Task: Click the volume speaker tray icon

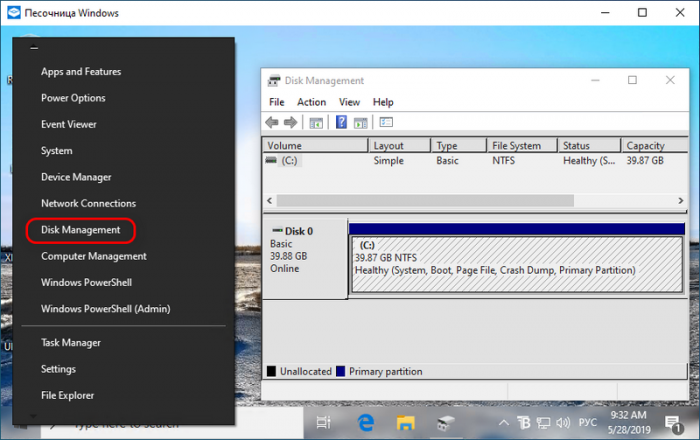Action: coord(563,422)
